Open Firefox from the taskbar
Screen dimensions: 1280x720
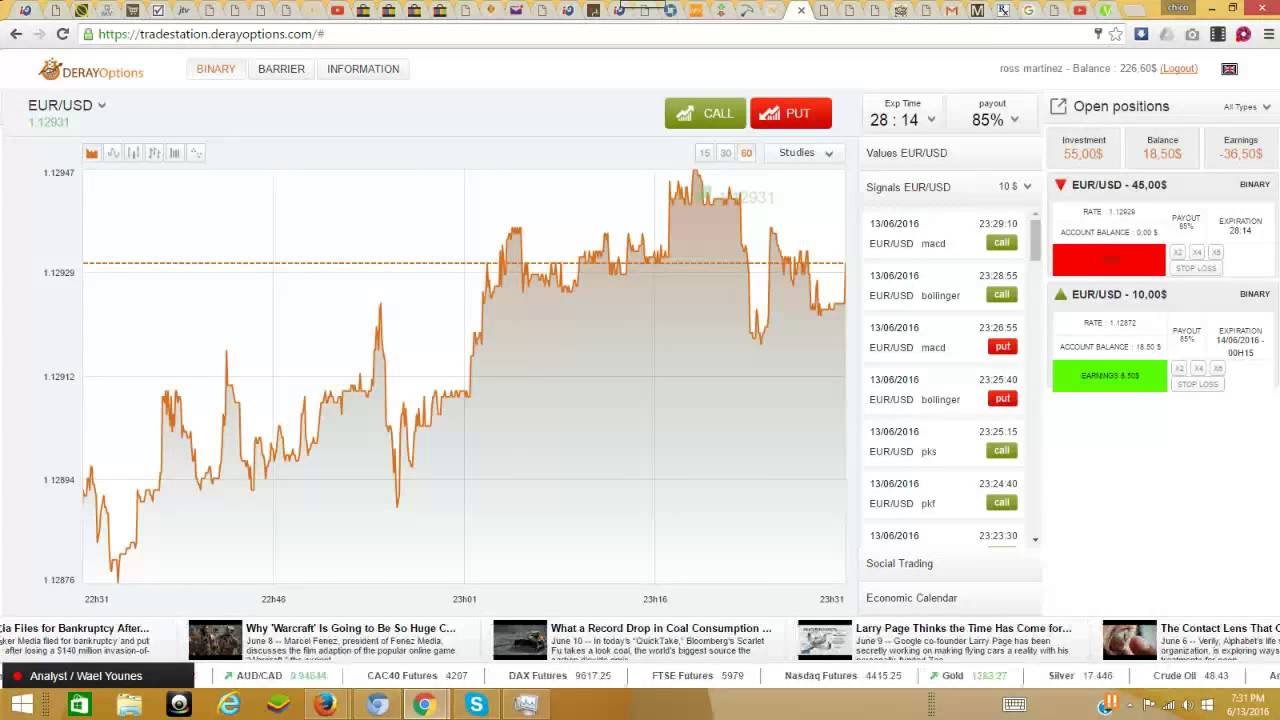click(x=325, y=704)
